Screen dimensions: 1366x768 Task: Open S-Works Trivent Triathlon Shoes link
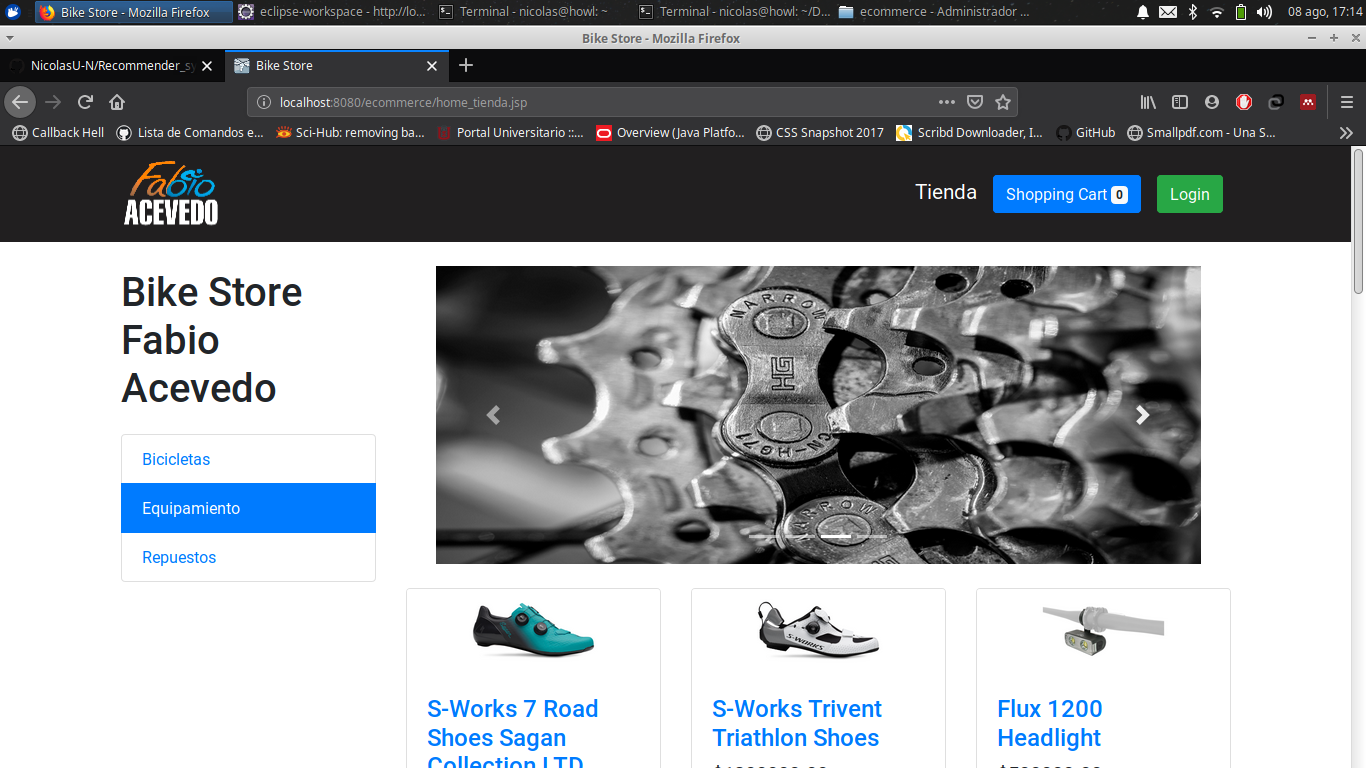coord(797,723)
